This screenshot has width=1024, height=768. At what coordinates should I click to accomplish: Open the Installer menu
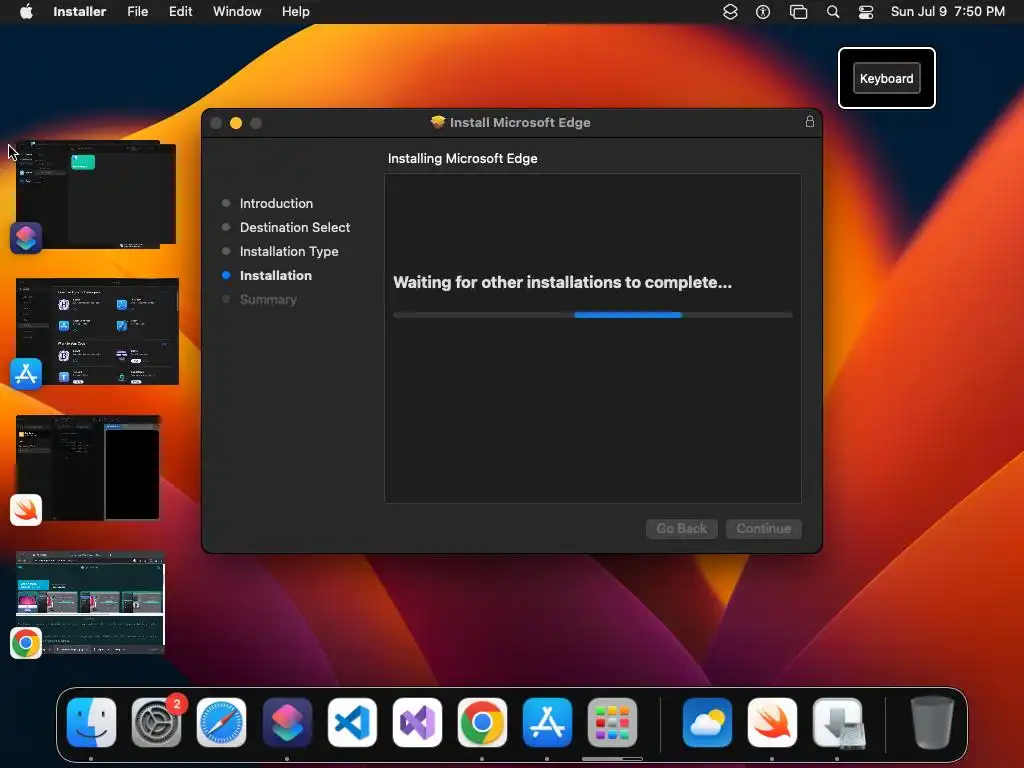[x=79, y=12]
